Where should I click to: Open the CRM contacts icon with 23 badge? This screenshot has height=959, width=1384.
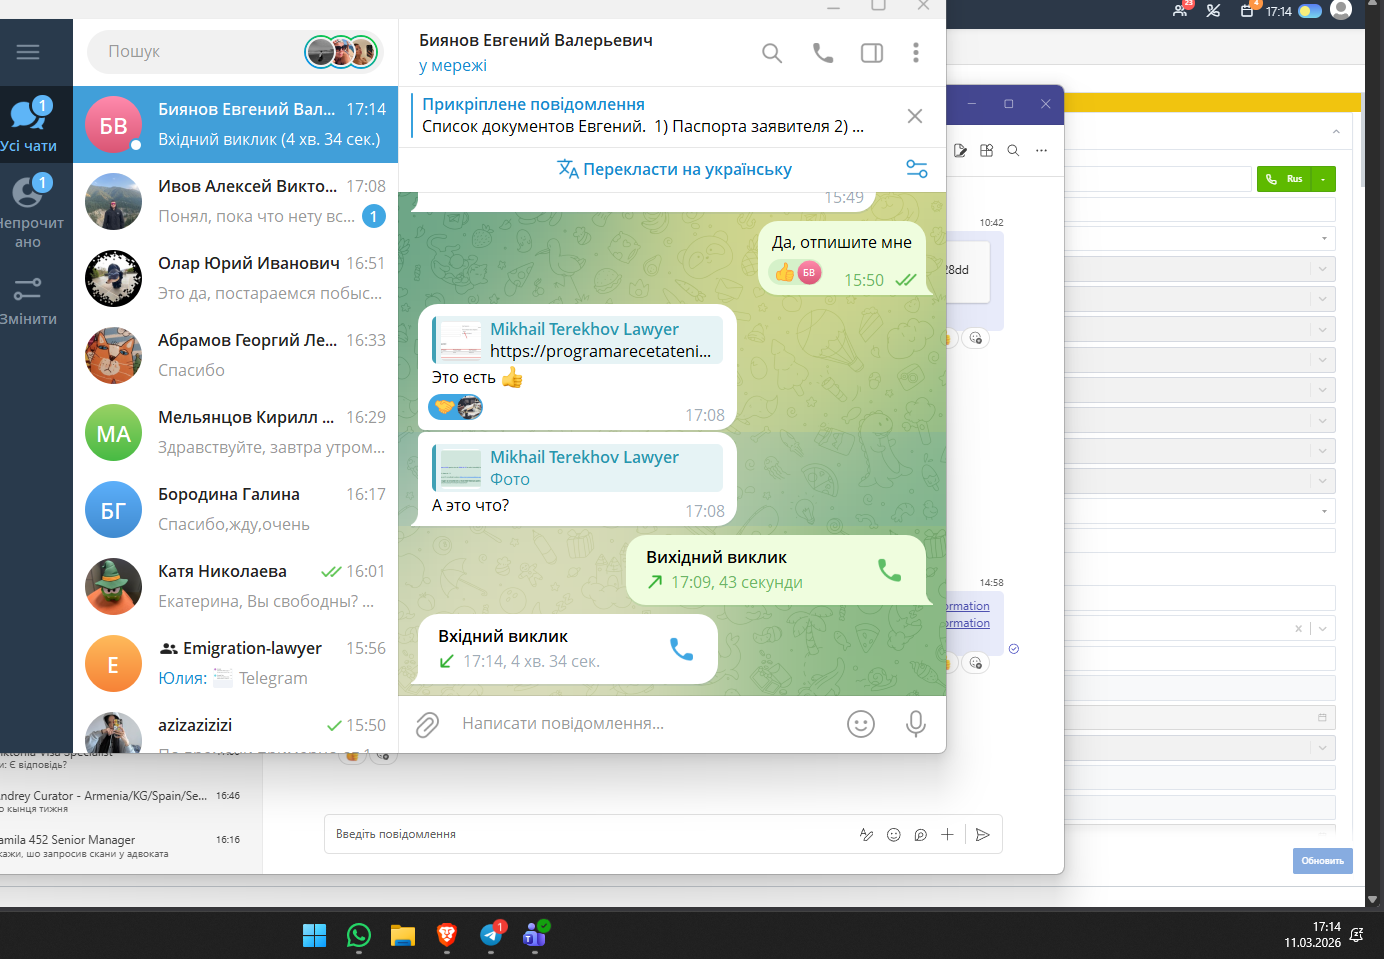tap(1181, 10)
